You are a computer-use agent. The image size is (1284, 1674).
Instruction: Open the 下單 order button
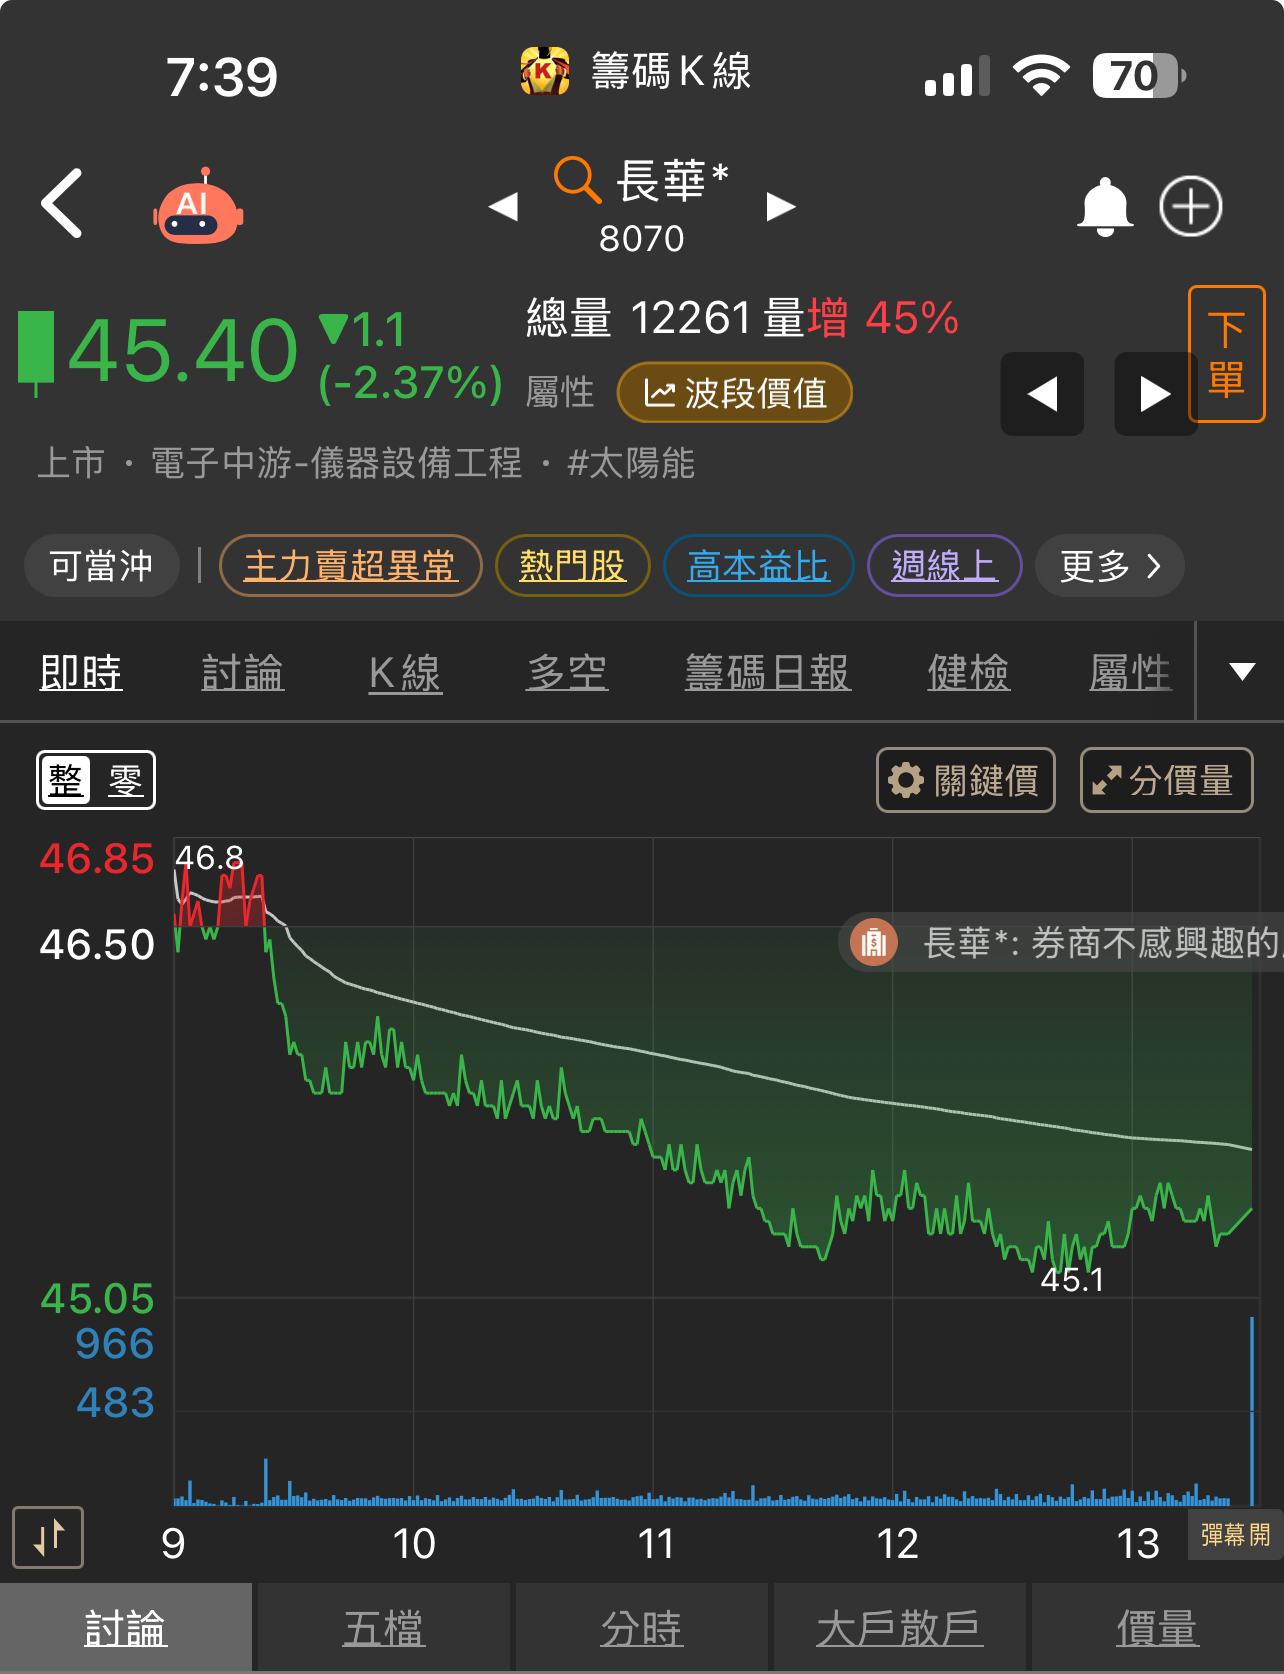click(x=1227, y=354)
